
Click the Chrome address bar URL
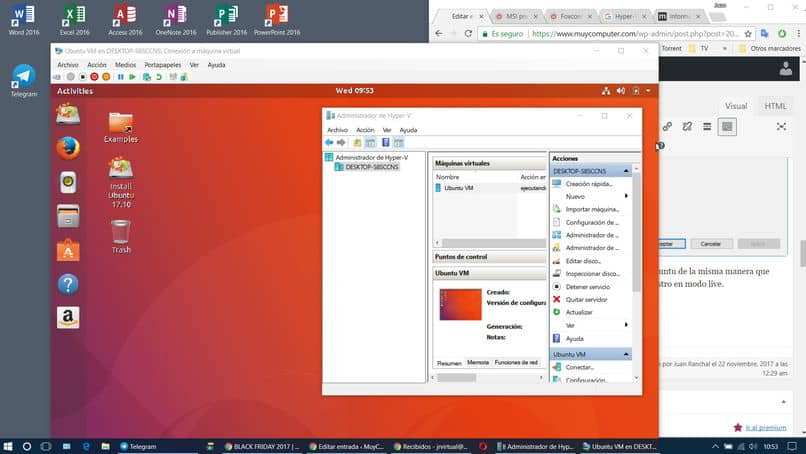pyautogui.click(x=635, y=34)
